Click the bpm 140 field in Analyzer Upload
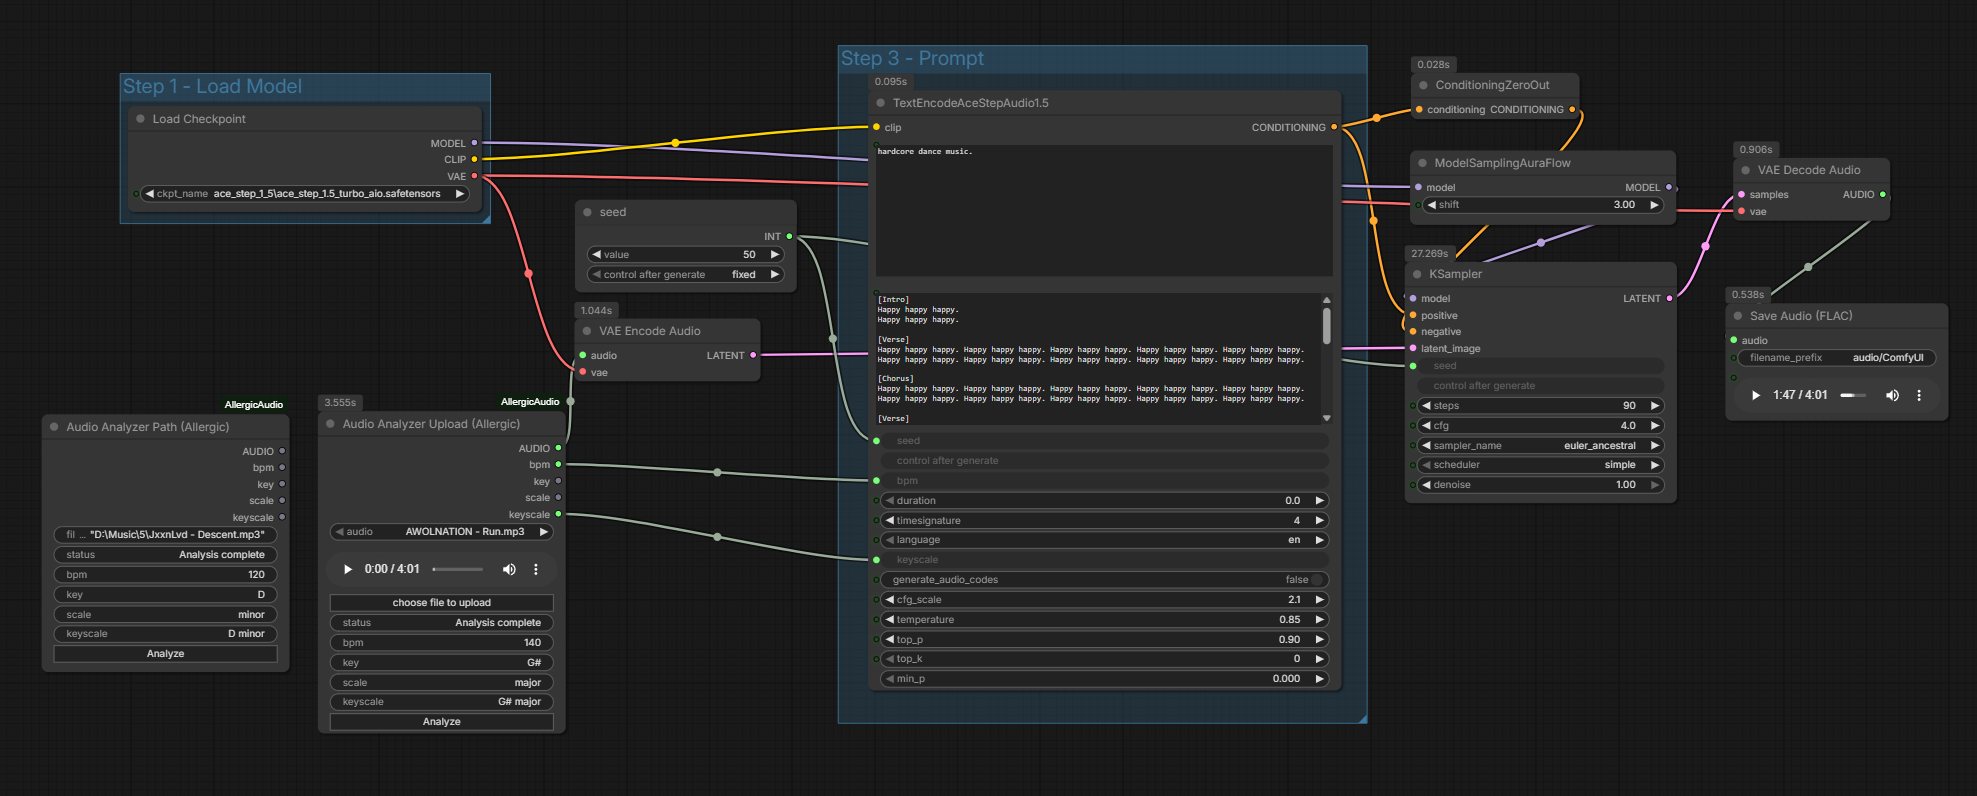The height and width of the screenshot is (796, 1977). [442, 643]
